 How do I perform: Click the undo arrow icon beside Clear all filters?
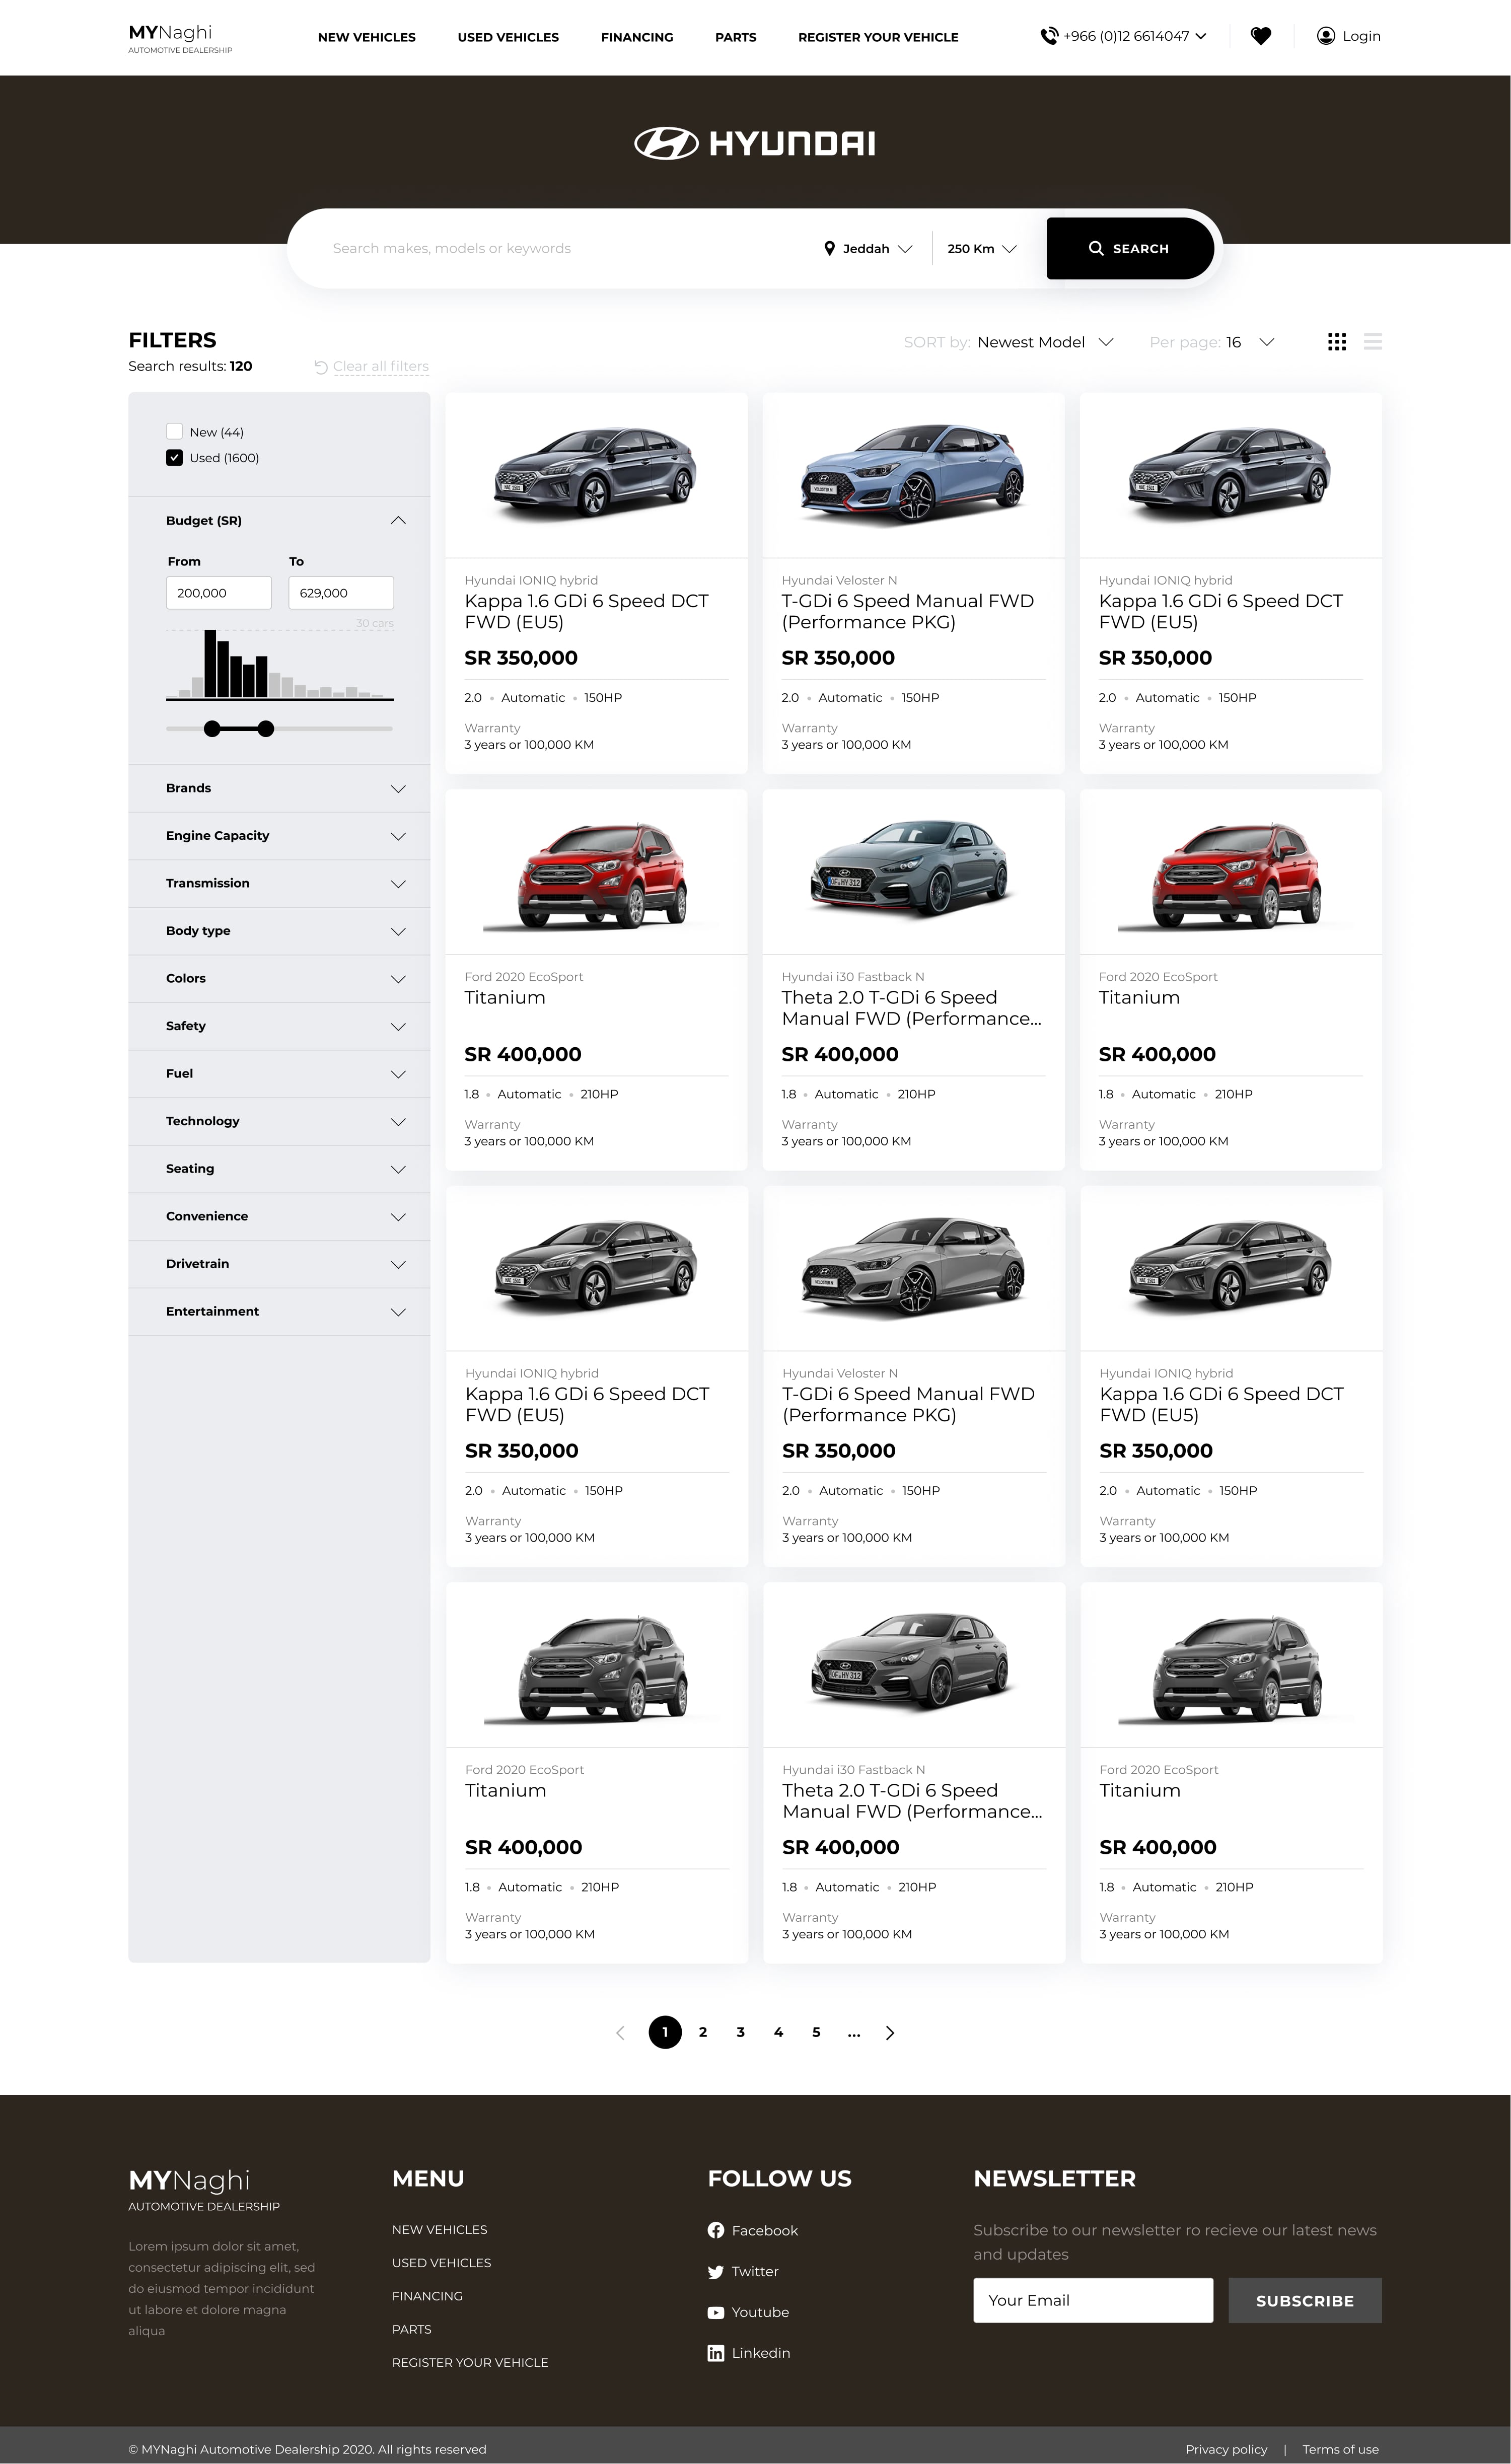(x=321, y=367)
